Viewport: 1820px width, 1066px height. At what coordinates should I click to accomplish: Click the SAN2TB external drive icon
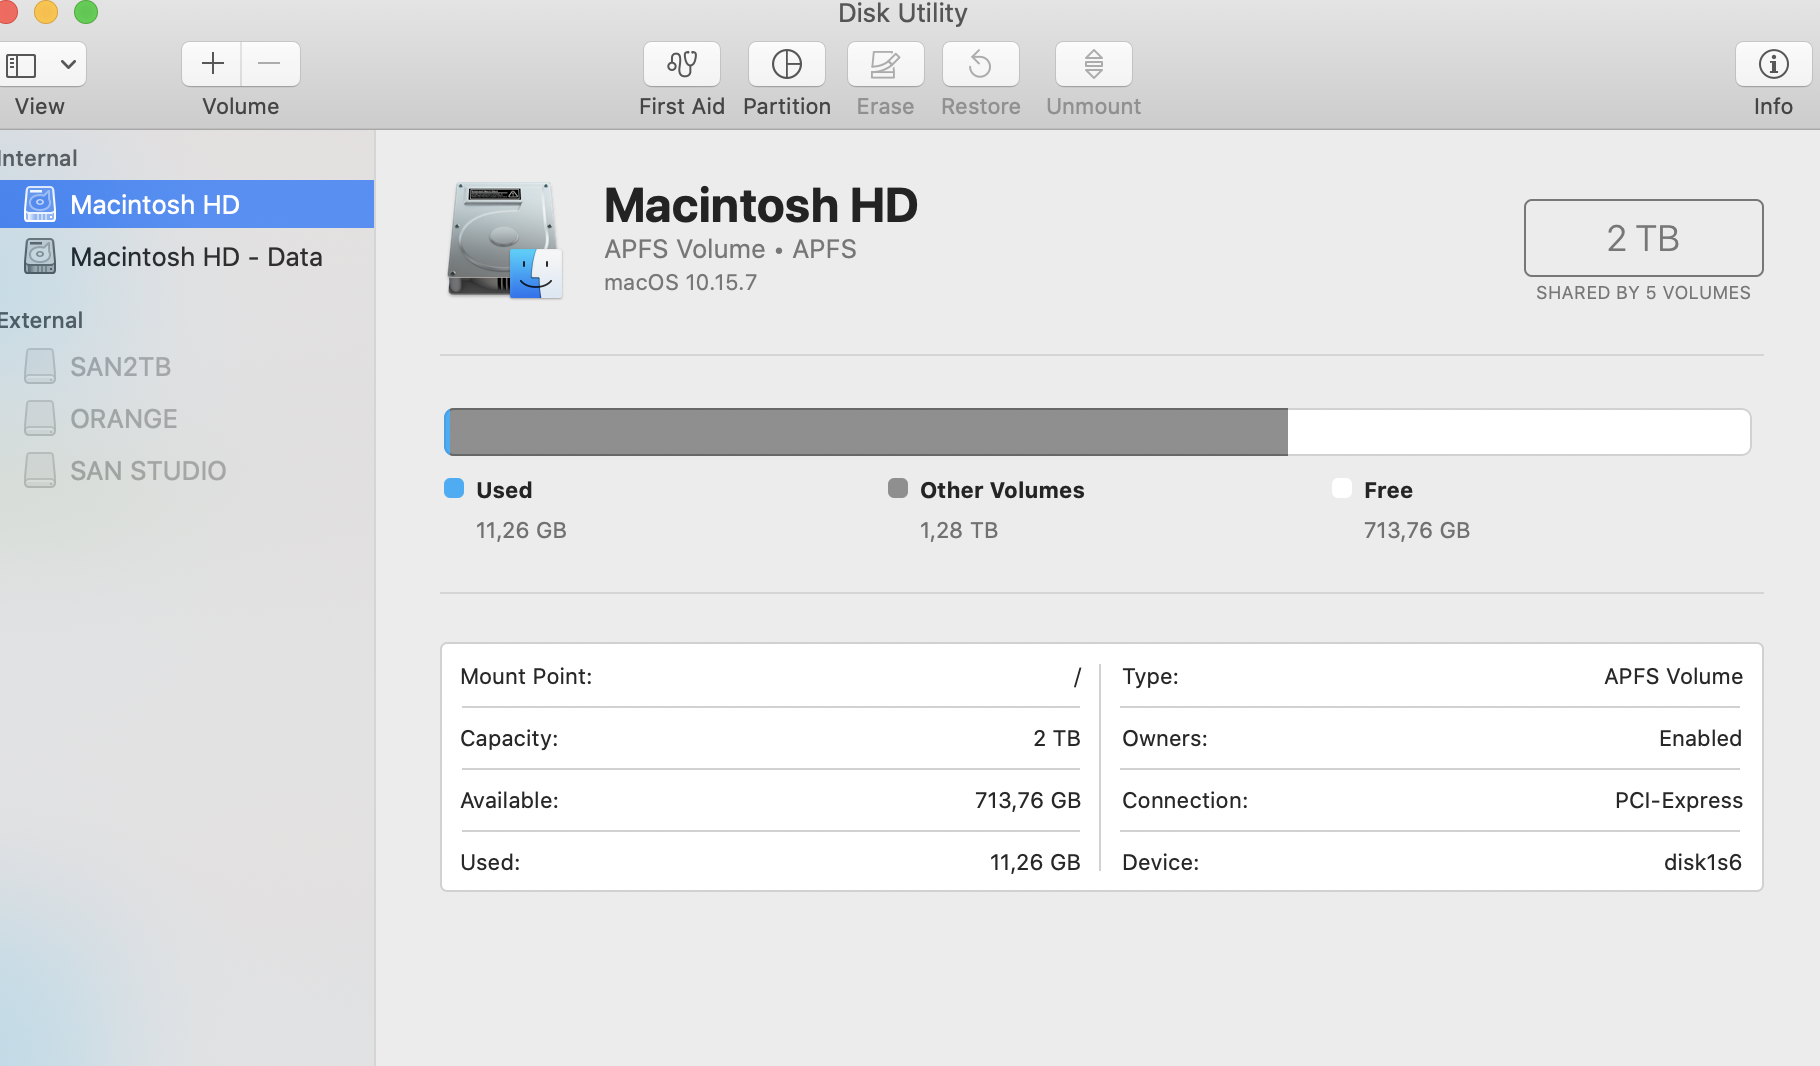[x=40, y=366]
